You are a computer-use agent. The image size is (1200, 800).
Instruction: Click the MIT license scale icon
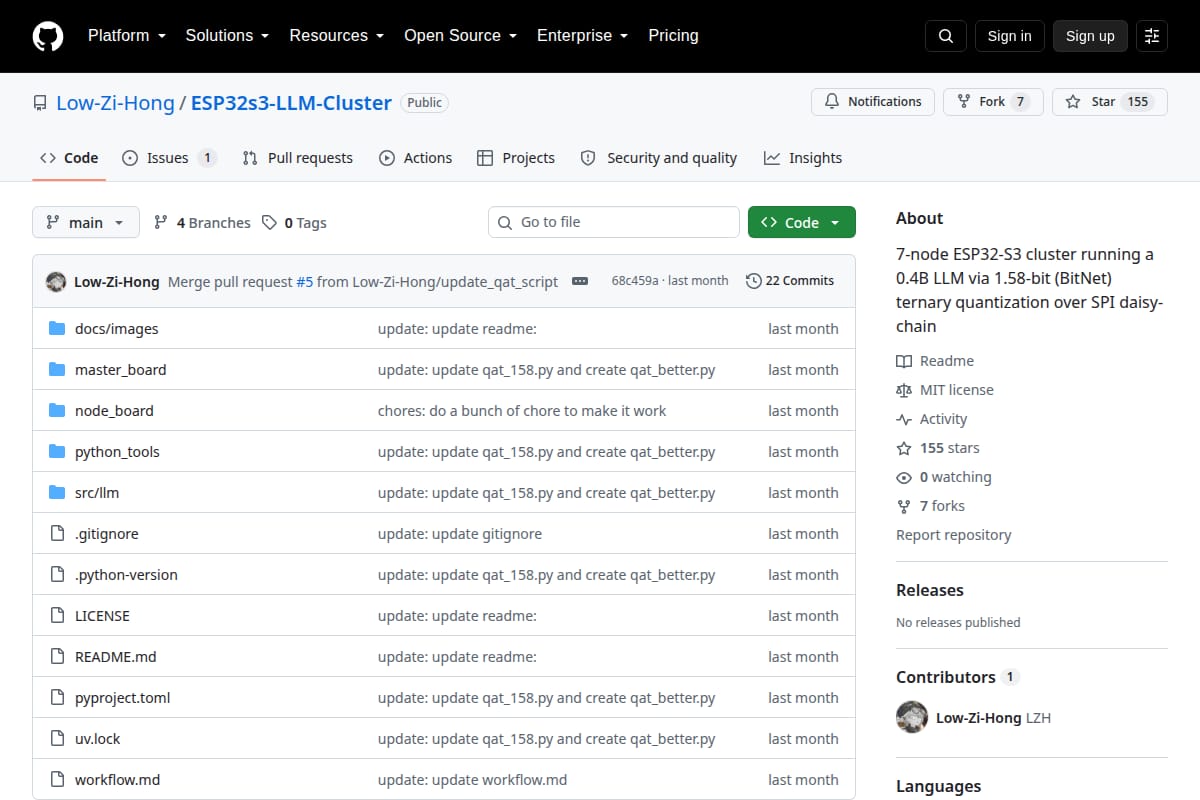click(904, 390)
